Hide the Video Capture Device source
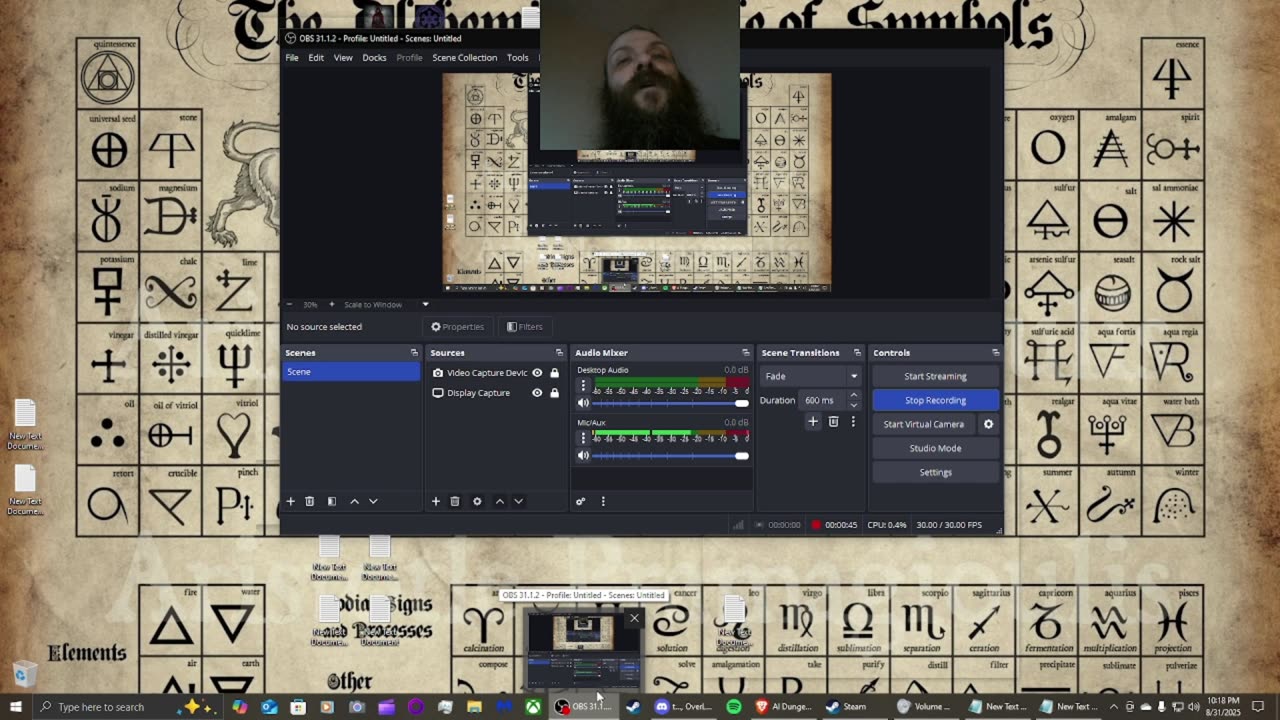The height and width of the screenshot is (720, 1280). pos(537,373)
